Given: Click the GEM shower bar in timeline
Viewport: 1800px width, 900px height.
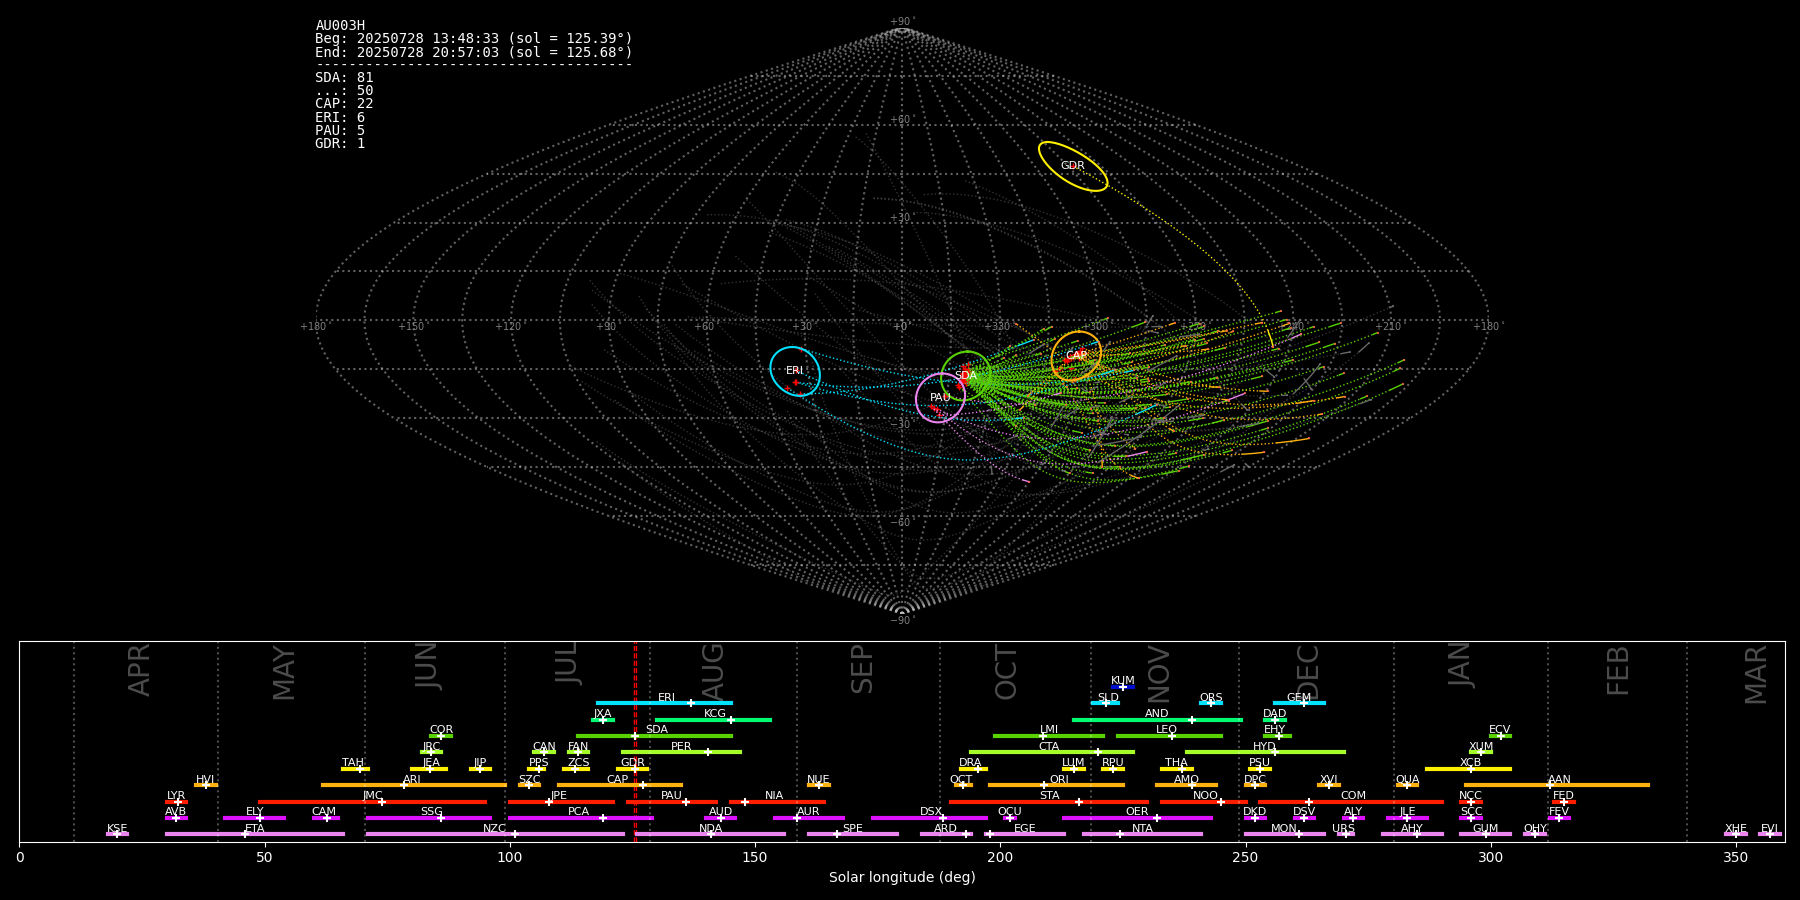Looking at the screenshot, I should coord(1299,703).
